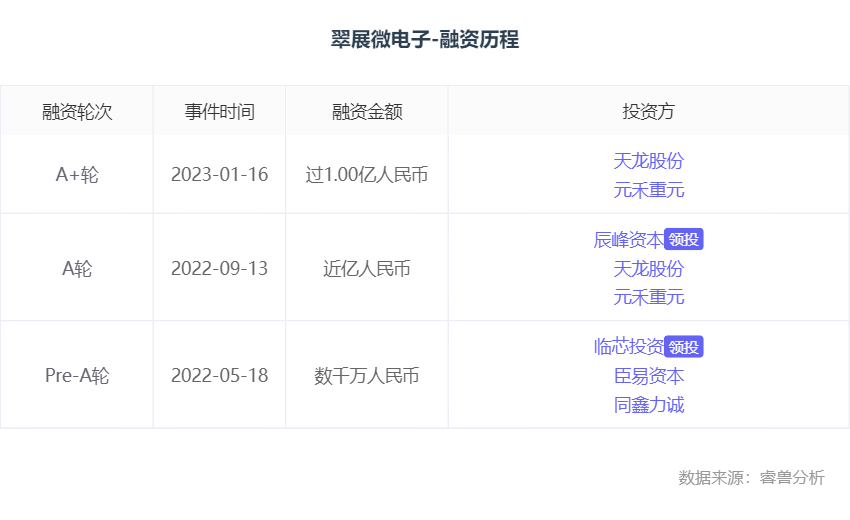
Task: Select date 2022-05-18
Action: click(220, 375)
